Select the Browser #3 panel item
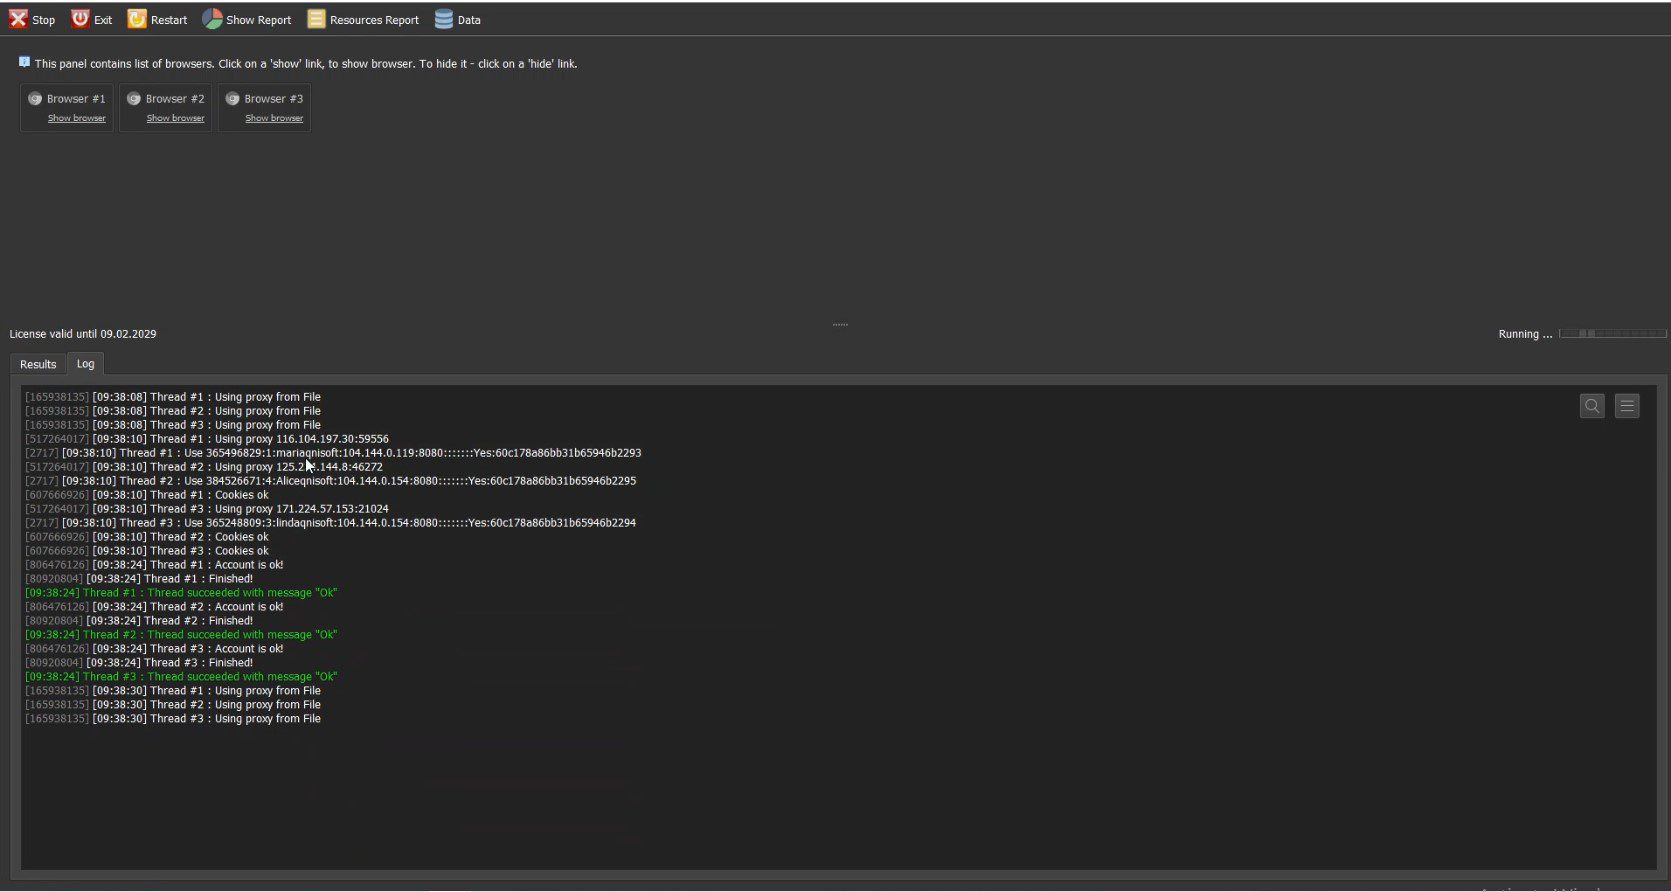This screenshot has width=1671, height=892. [x=264, y=107]
